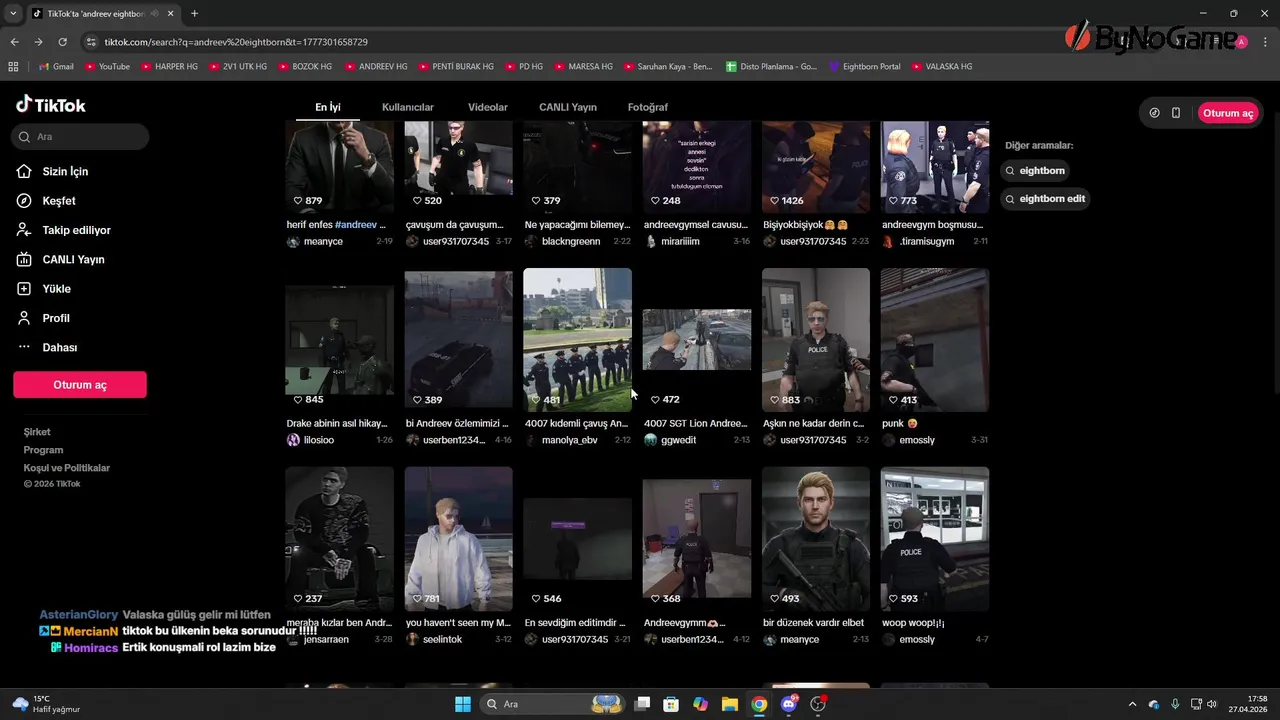Image resolution: width=1280 pixels, height=720 pixels.
Task: Open the Chrome tab search dropdown
Action: pos(13,13)
